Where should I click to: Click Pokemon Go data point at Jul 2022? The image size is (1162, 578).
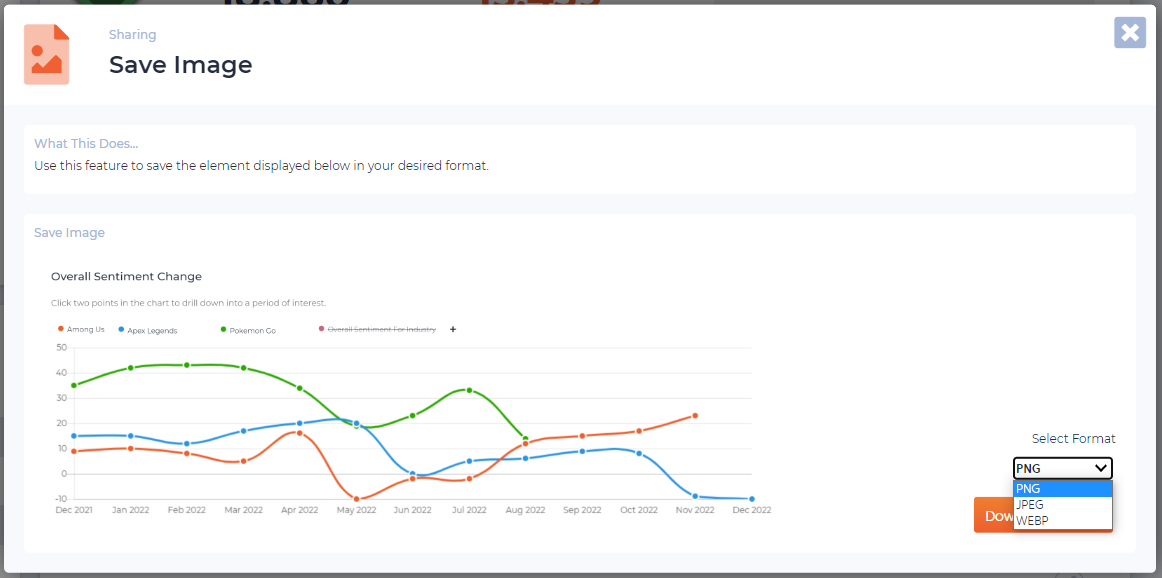click(469, 390)
